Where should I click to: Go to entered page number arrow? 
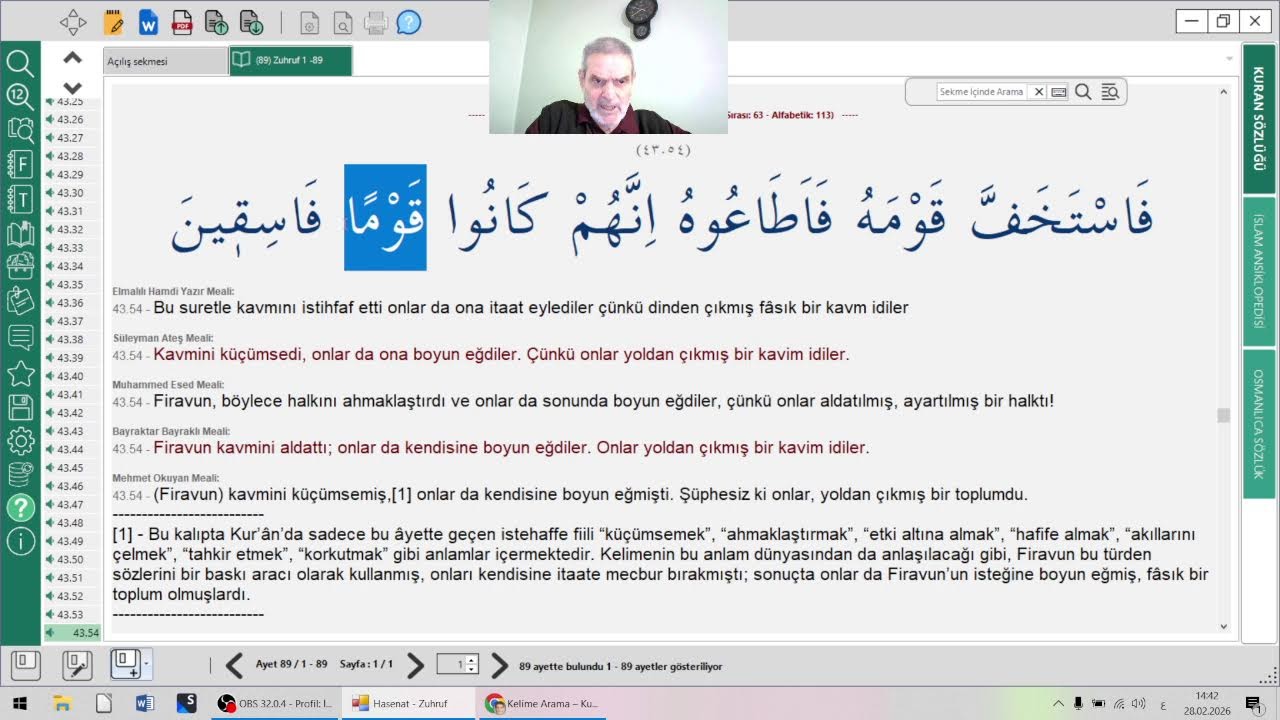(499, 665)
